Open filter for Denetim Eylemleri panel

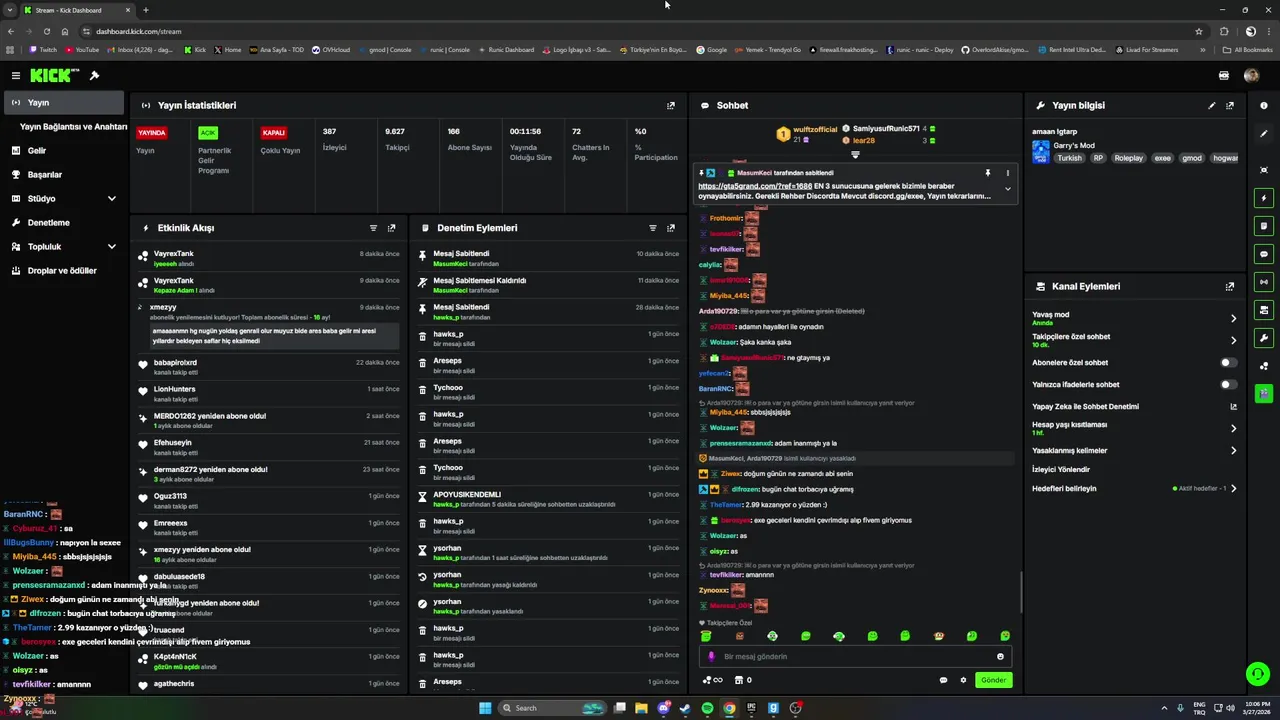[x=653, y=228]
